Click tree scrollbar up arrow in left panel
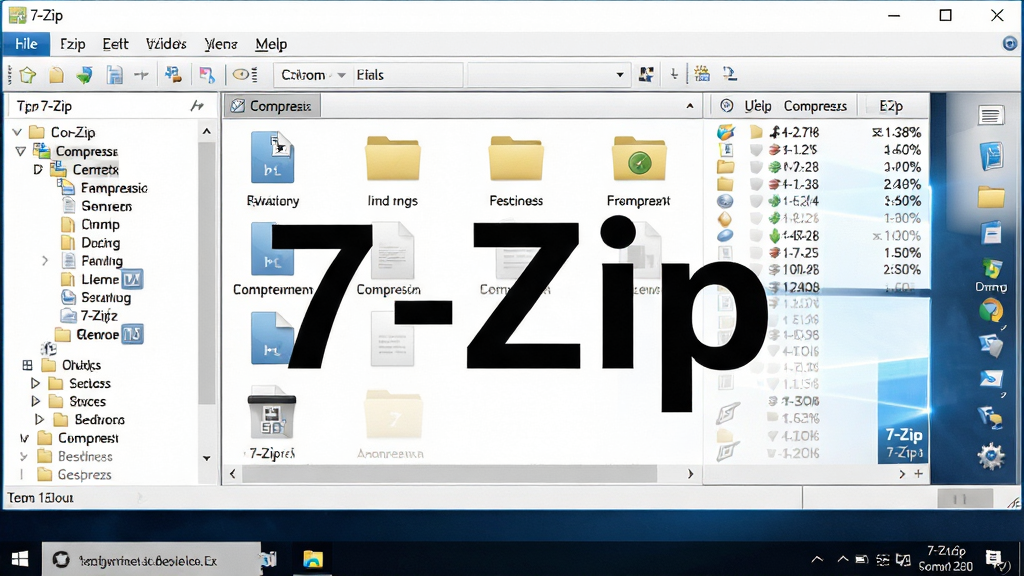 (x=207, y=132)
